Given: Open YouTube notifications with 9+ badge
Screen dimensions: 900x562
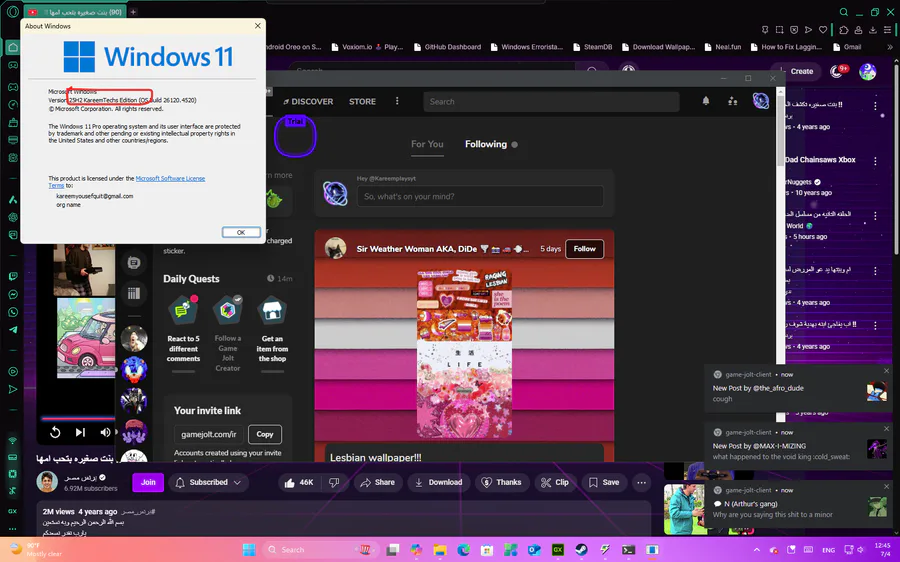Looking at the screenshot, I should (x=839, y=71).
